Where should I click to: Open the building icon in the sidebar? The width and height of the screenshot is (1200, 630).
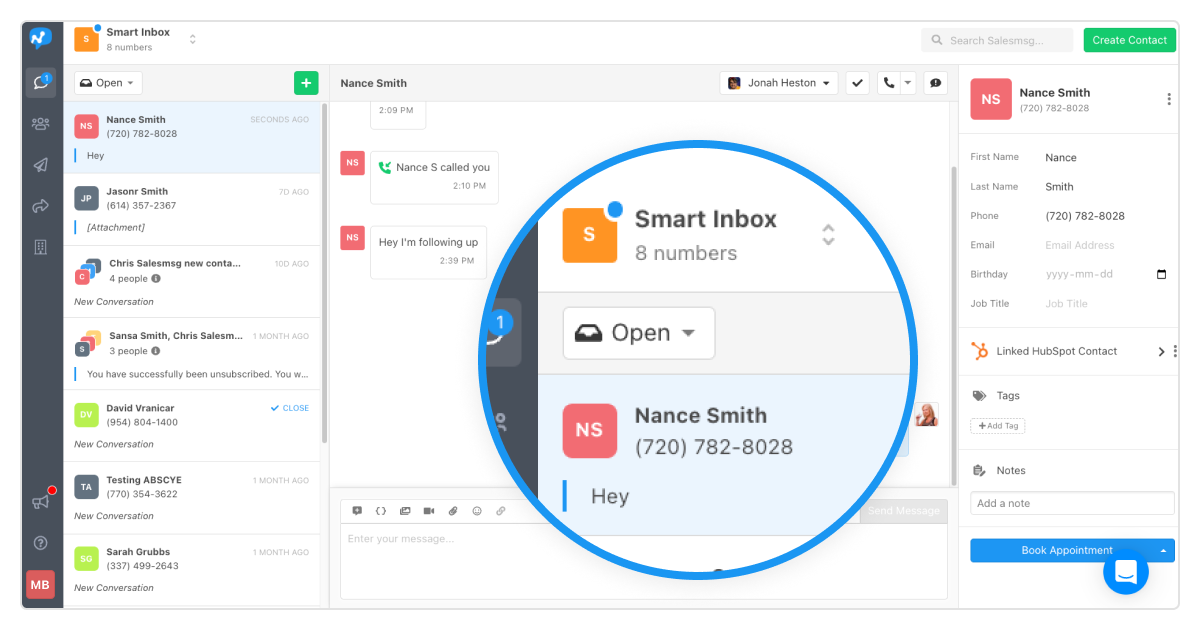[x=40, y=247]
